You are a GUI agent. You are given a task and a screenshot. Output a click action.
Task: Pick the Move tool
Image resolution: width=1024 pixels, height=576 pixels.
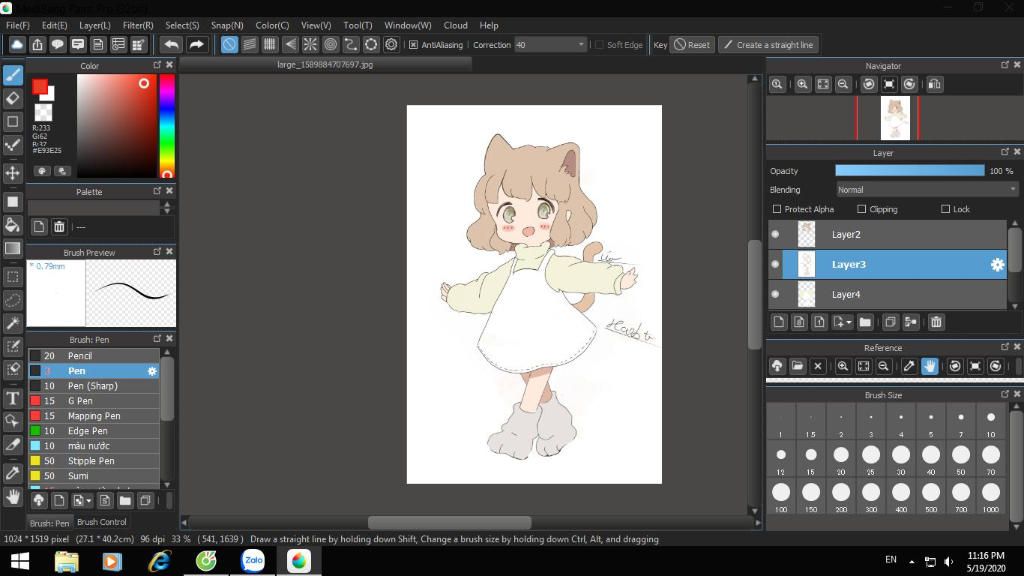[x=12, y=173]
